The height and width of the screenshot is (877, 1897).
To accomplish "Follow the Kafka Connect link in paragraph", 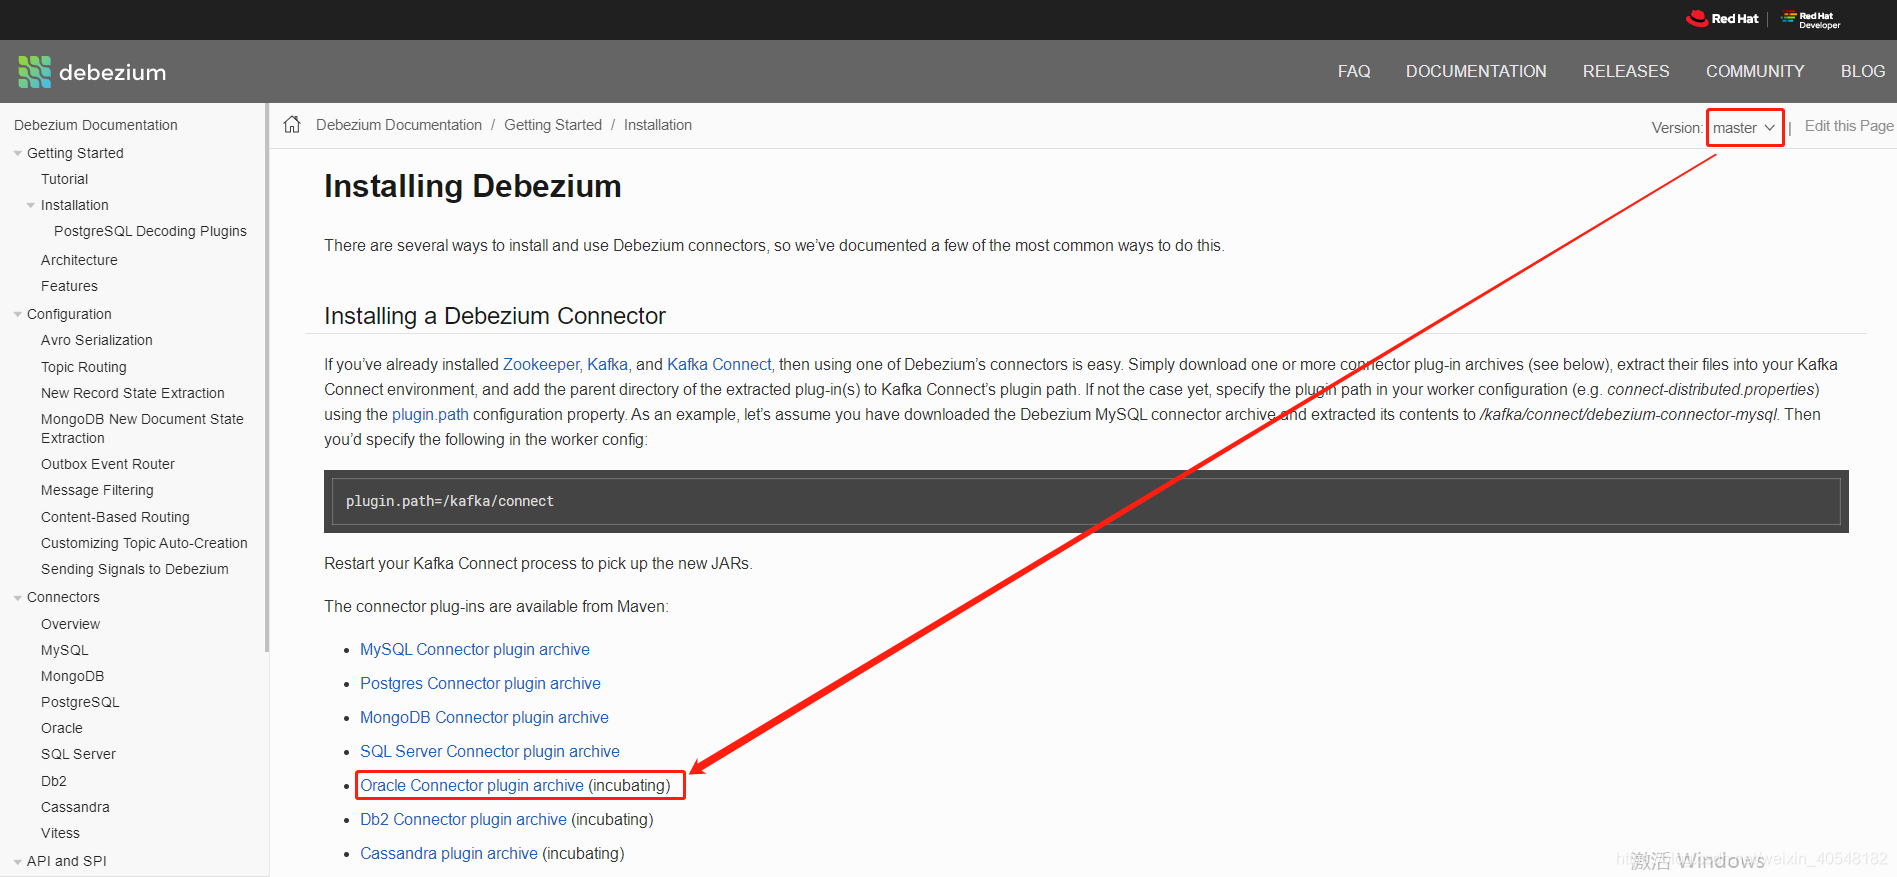I will pyautogui.click(x=719, y=364).
